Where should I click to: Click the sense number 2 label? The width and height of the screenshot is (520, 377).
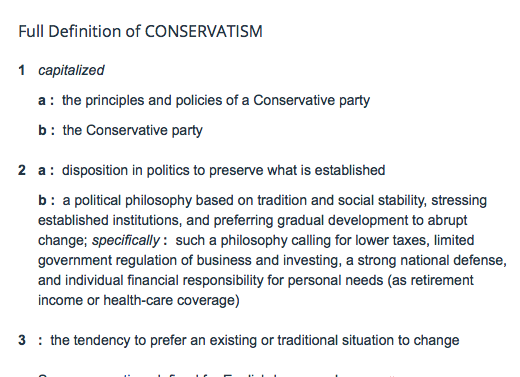click(22, 170)
